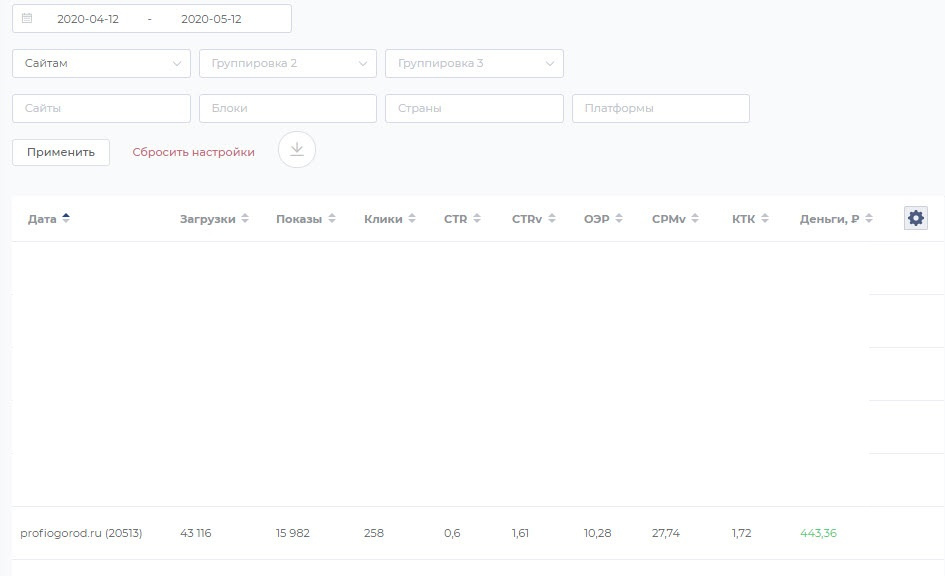
Task: Click the calendar icon in date range
Action: [27, 18]
